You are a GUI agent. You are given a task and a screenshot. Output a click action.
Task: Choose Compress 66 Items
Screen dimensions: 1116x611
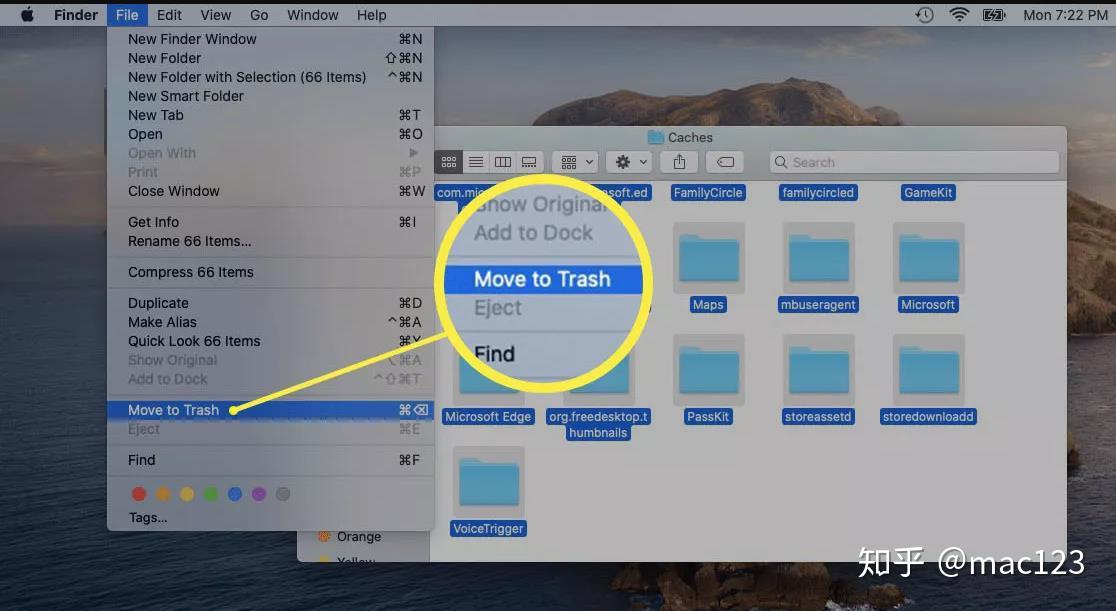click(x=270, y=272)
